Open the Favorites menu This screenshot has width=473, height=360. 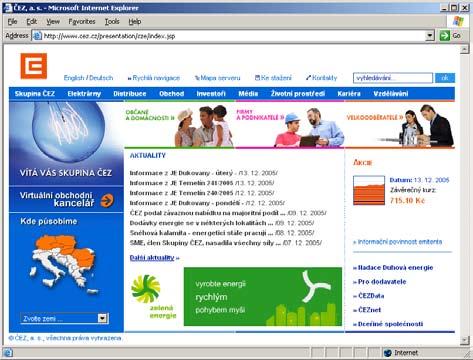pos(82,22)
